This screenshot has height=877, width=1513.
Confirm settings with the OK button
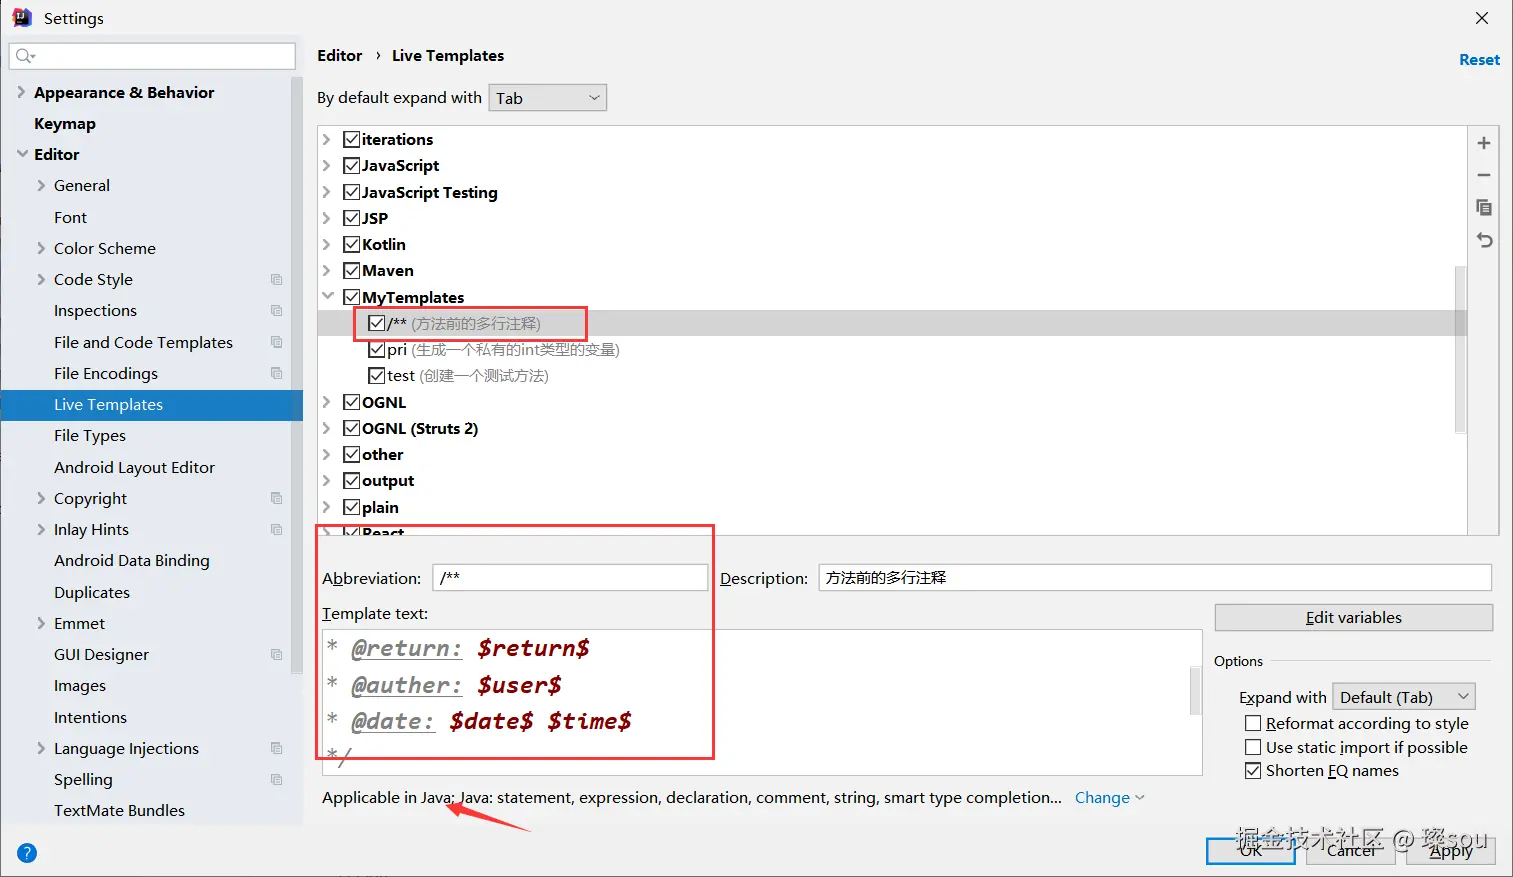pyautogui.click(x=1251, y=850)
